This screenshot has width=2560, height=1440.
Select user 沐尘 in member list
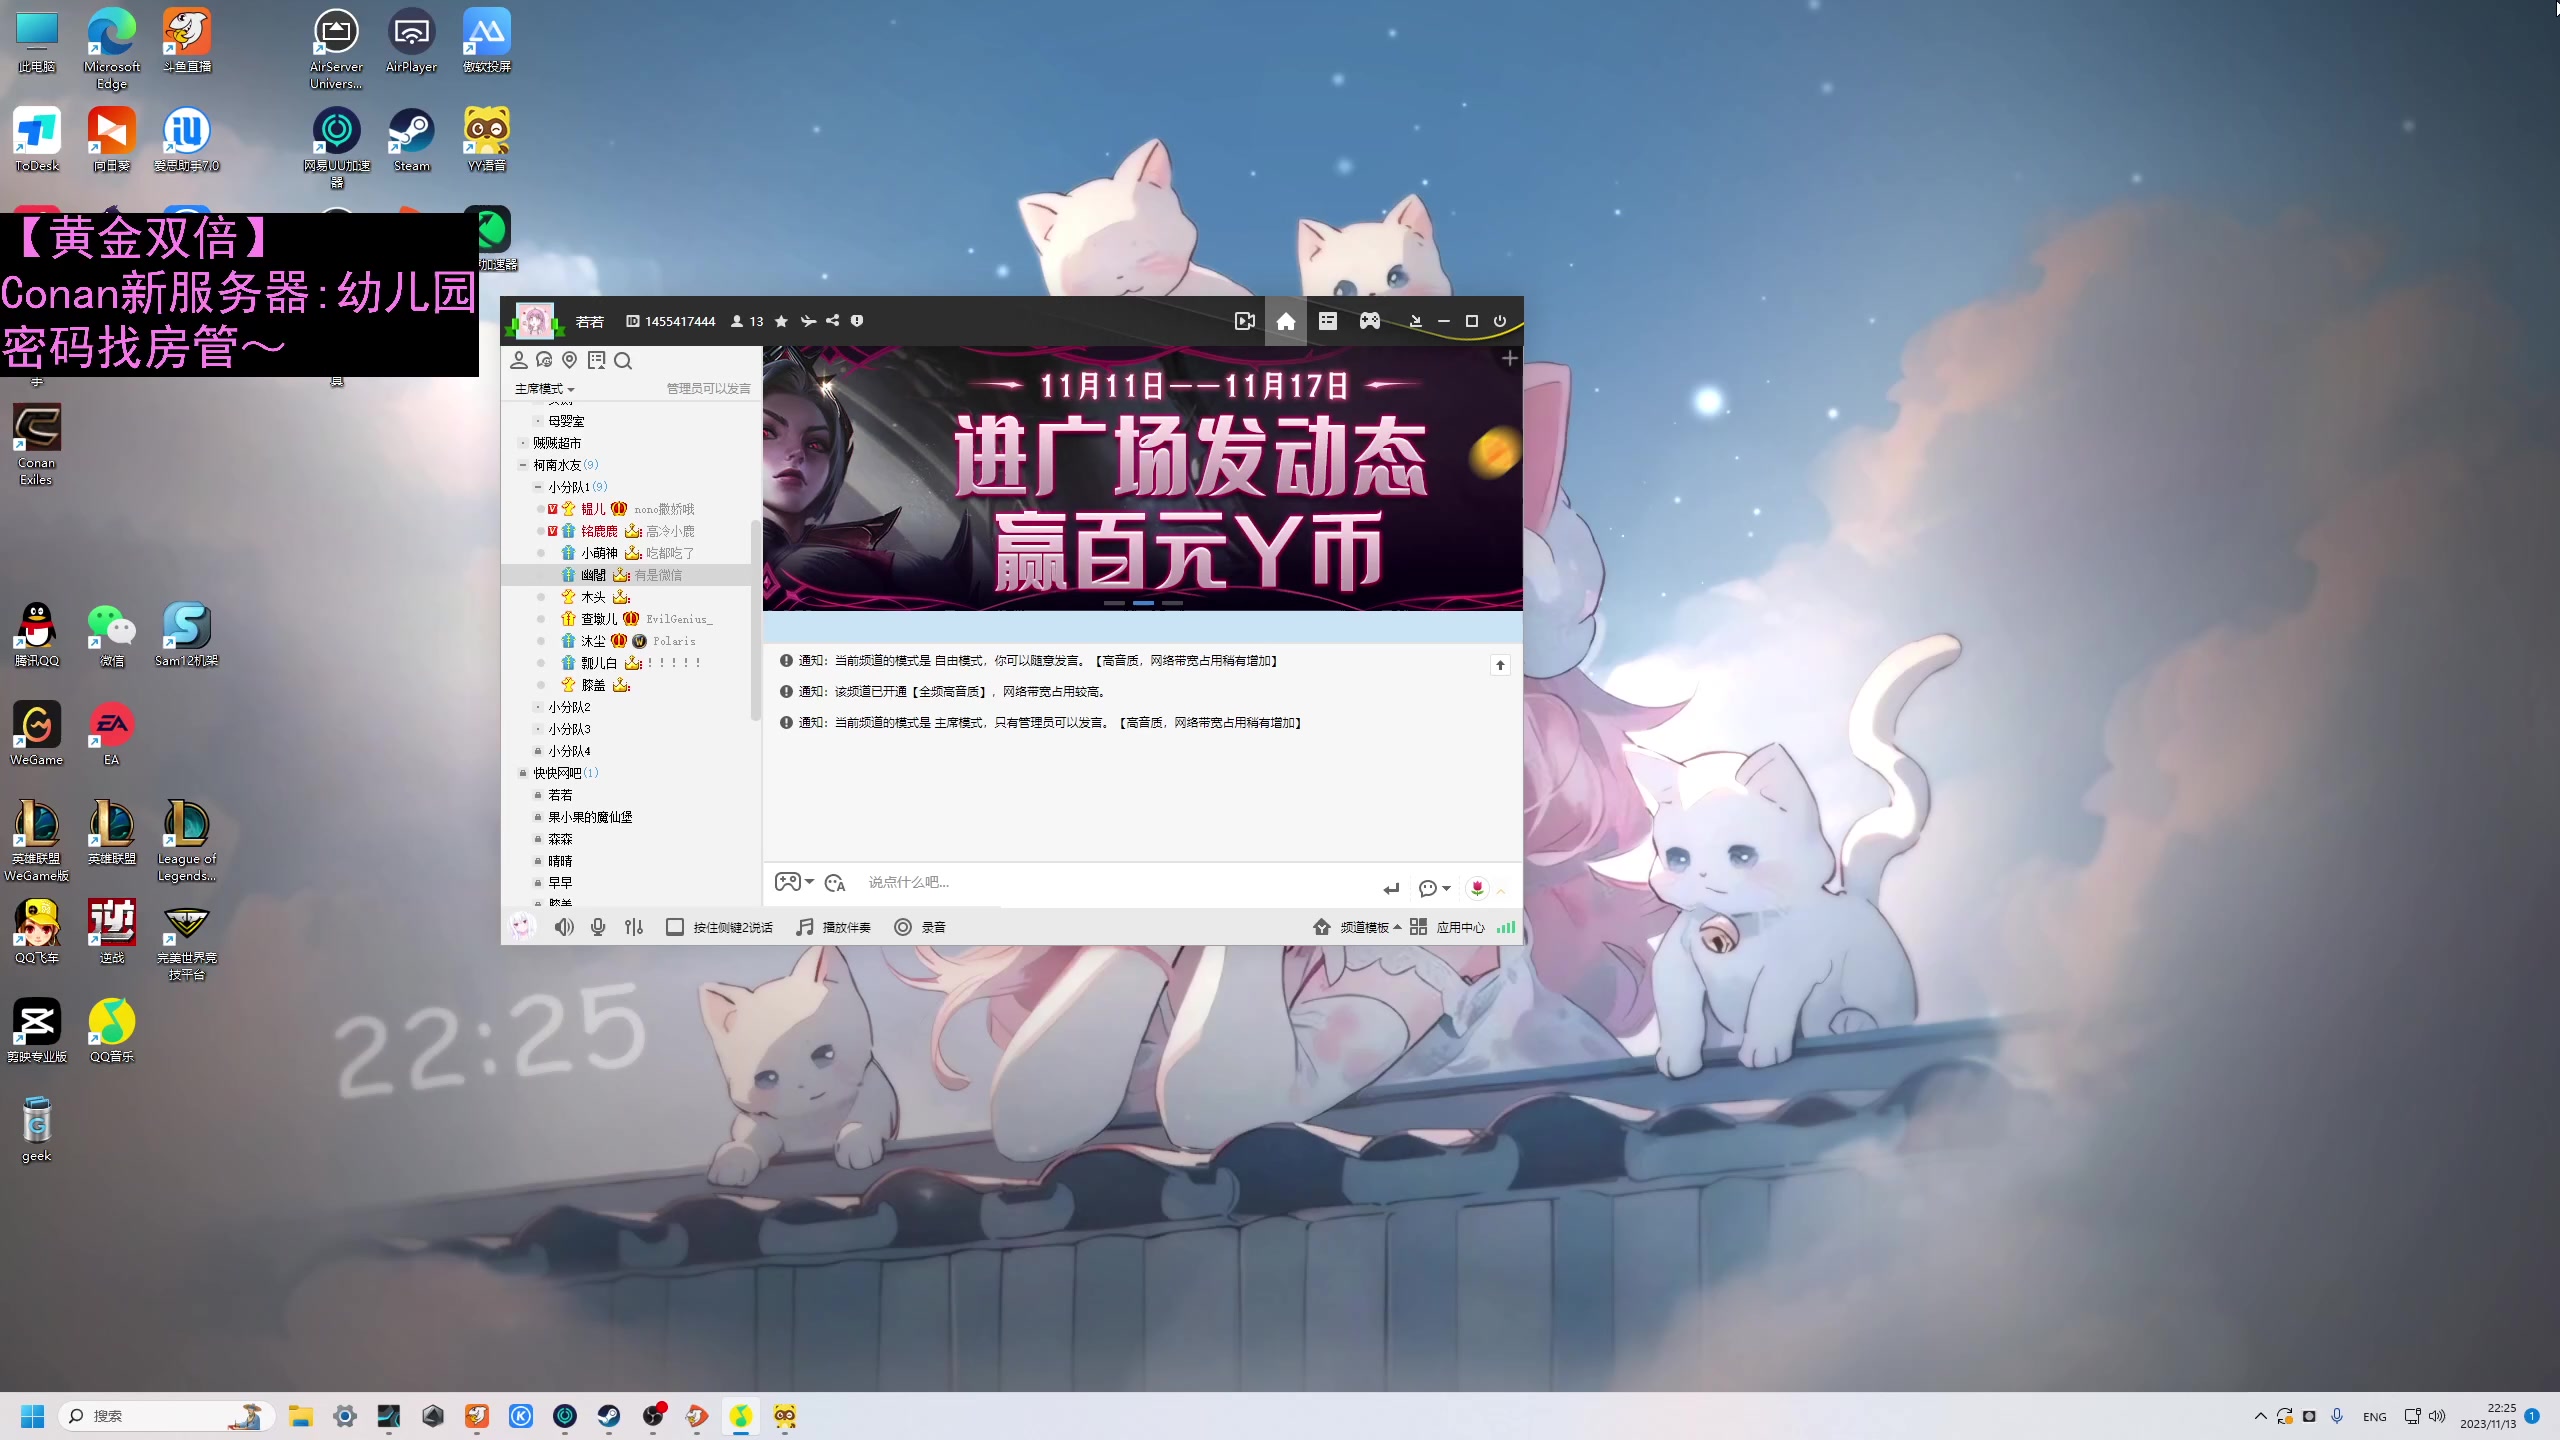pyautogui.click(x=593, y=641)
